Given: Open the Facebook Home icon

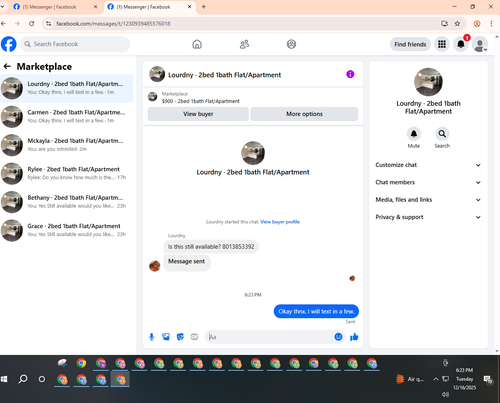Looking at the screenshot, I should pos(197,44).
